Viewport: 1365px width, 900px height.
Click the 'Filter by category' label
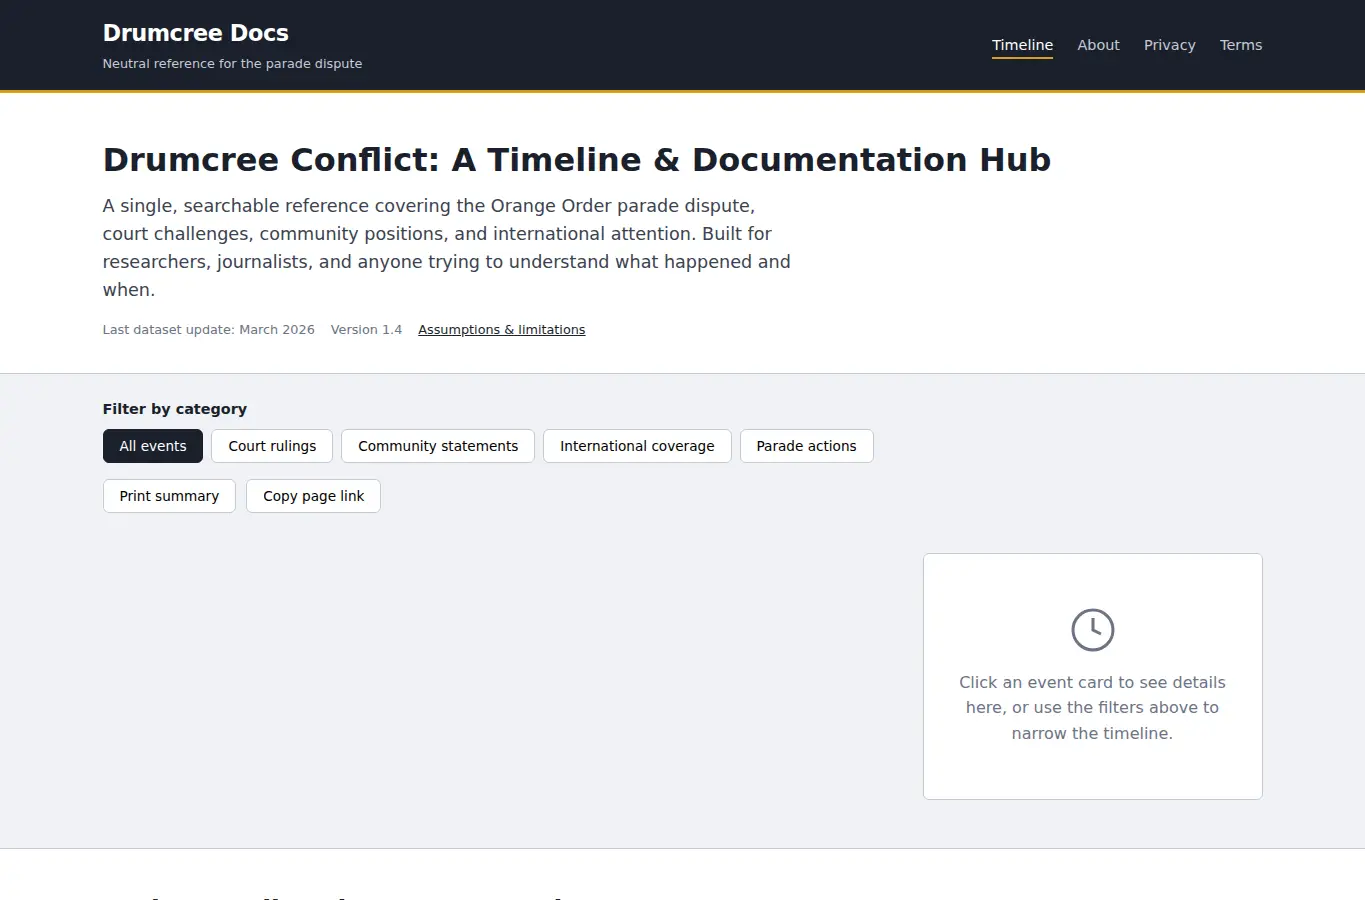click(175, 409)
